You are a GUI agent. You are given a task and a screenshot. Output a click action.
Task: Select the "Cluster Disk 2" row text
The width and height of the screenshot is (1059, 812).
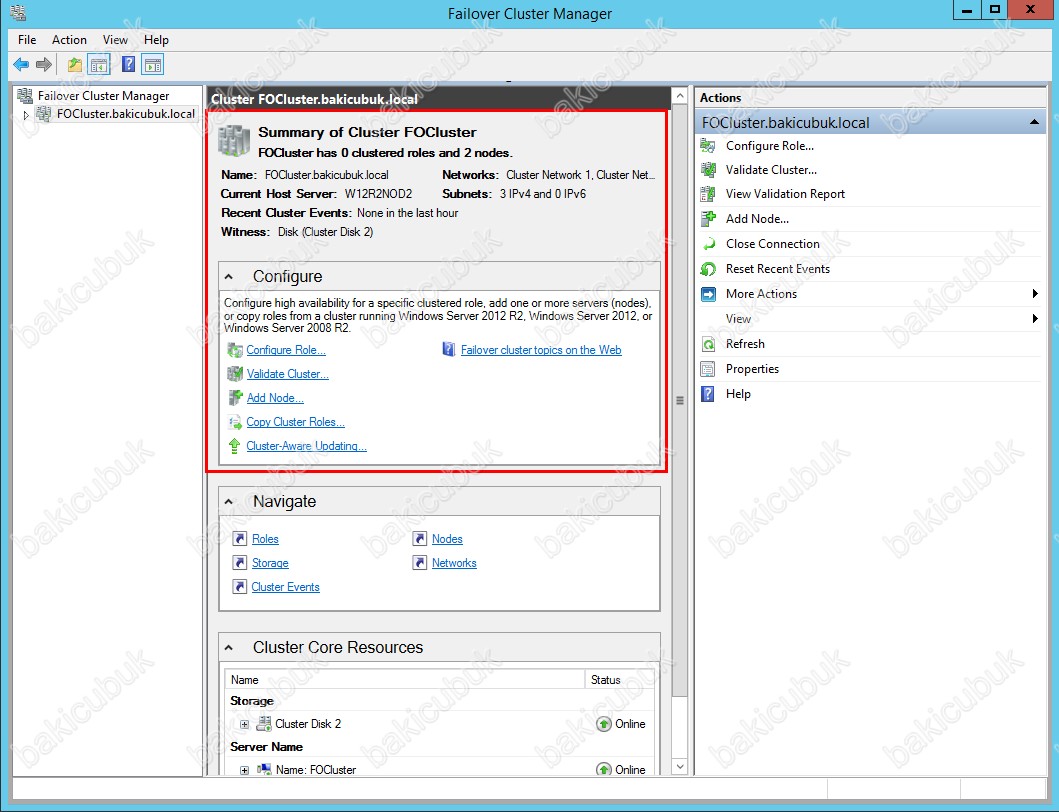(308, 724)
